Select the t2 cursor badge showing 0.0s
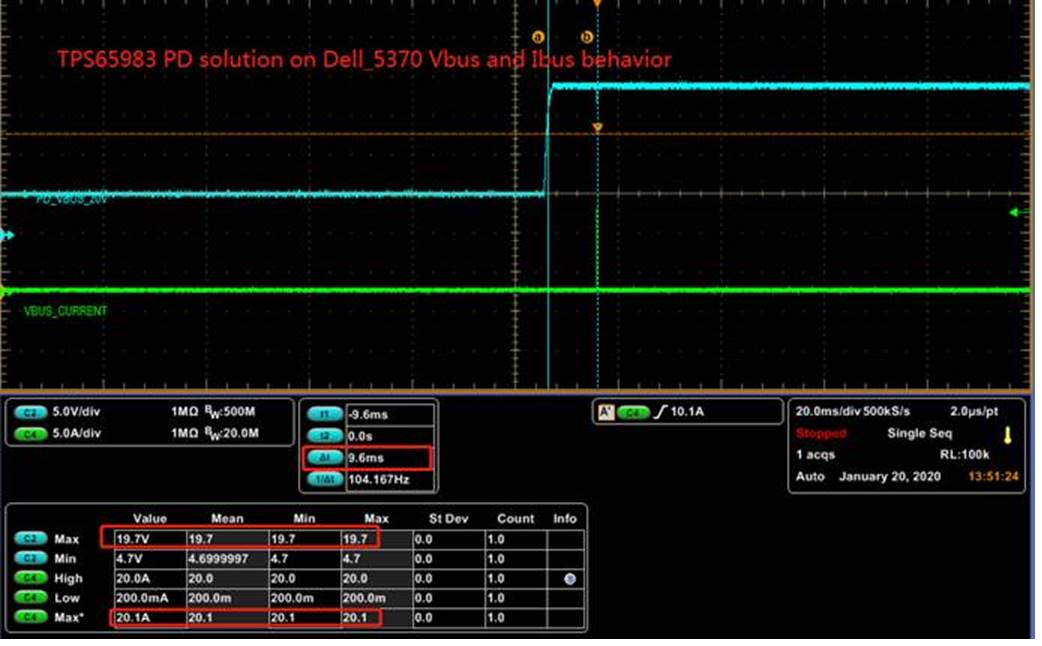1042x646 pixels. [325, 437]
